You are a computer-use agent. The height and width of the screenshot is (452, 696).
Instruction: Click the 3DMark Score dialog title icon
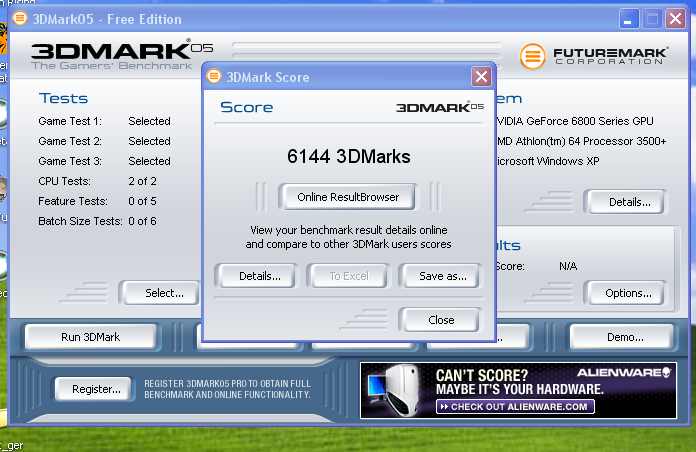point(214,76)
